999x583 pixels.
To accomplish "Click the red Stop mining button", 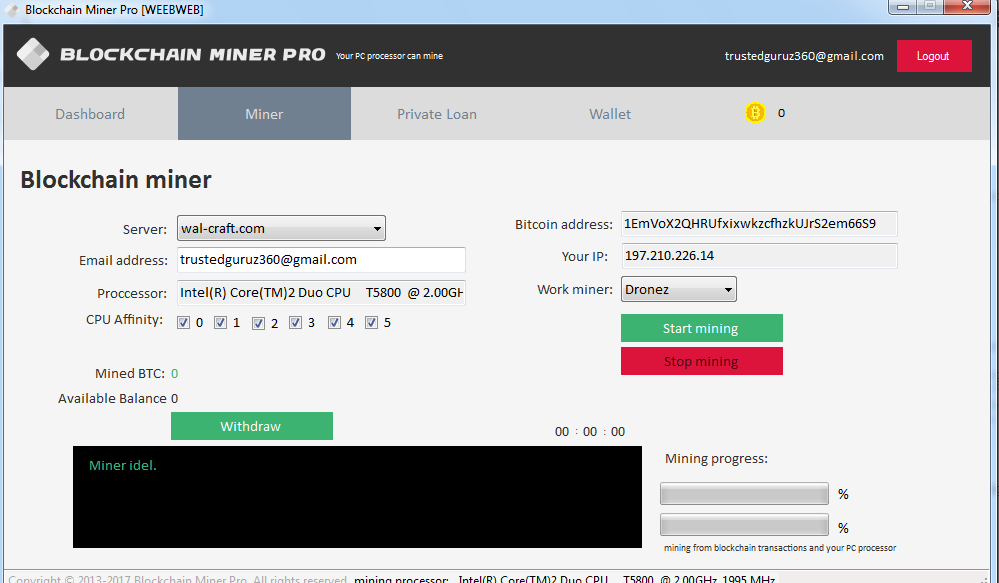I will tap(701, 361).
